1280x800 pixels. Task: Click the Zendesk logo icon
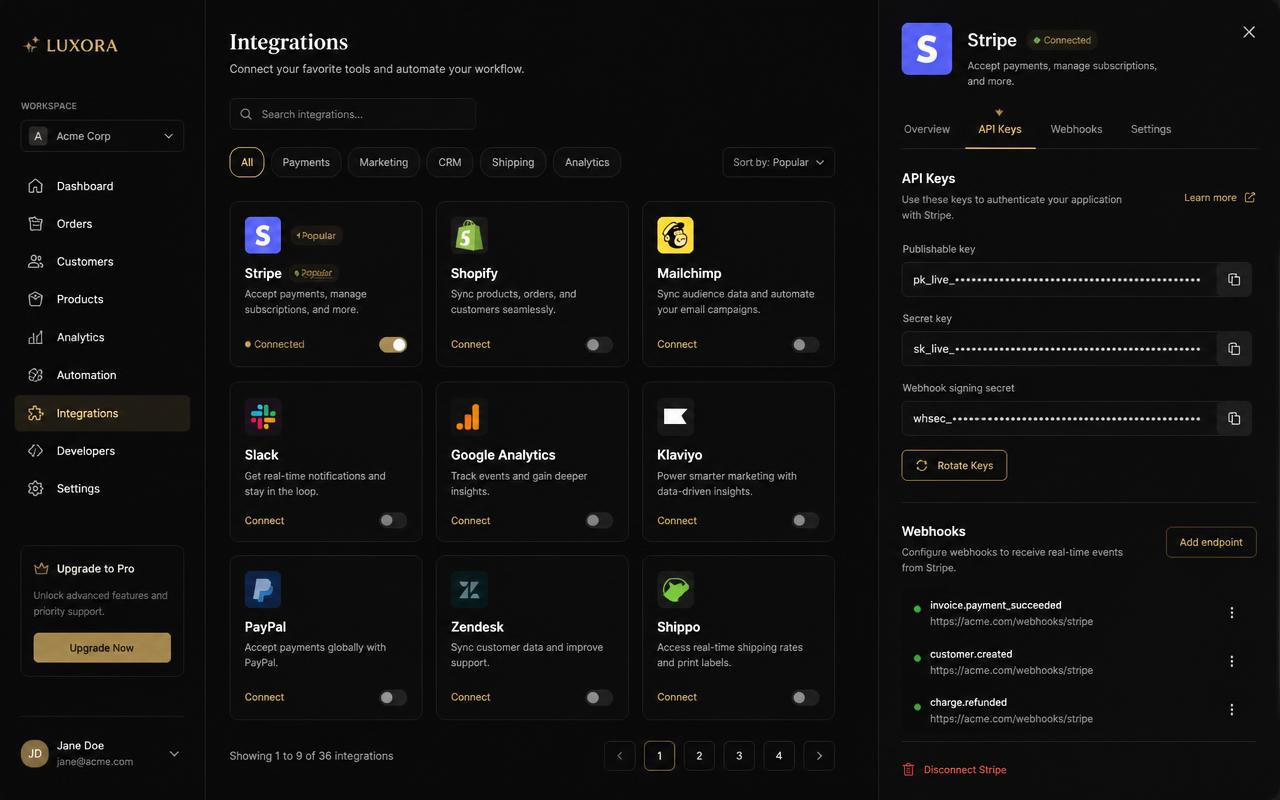tap(469, 589)
